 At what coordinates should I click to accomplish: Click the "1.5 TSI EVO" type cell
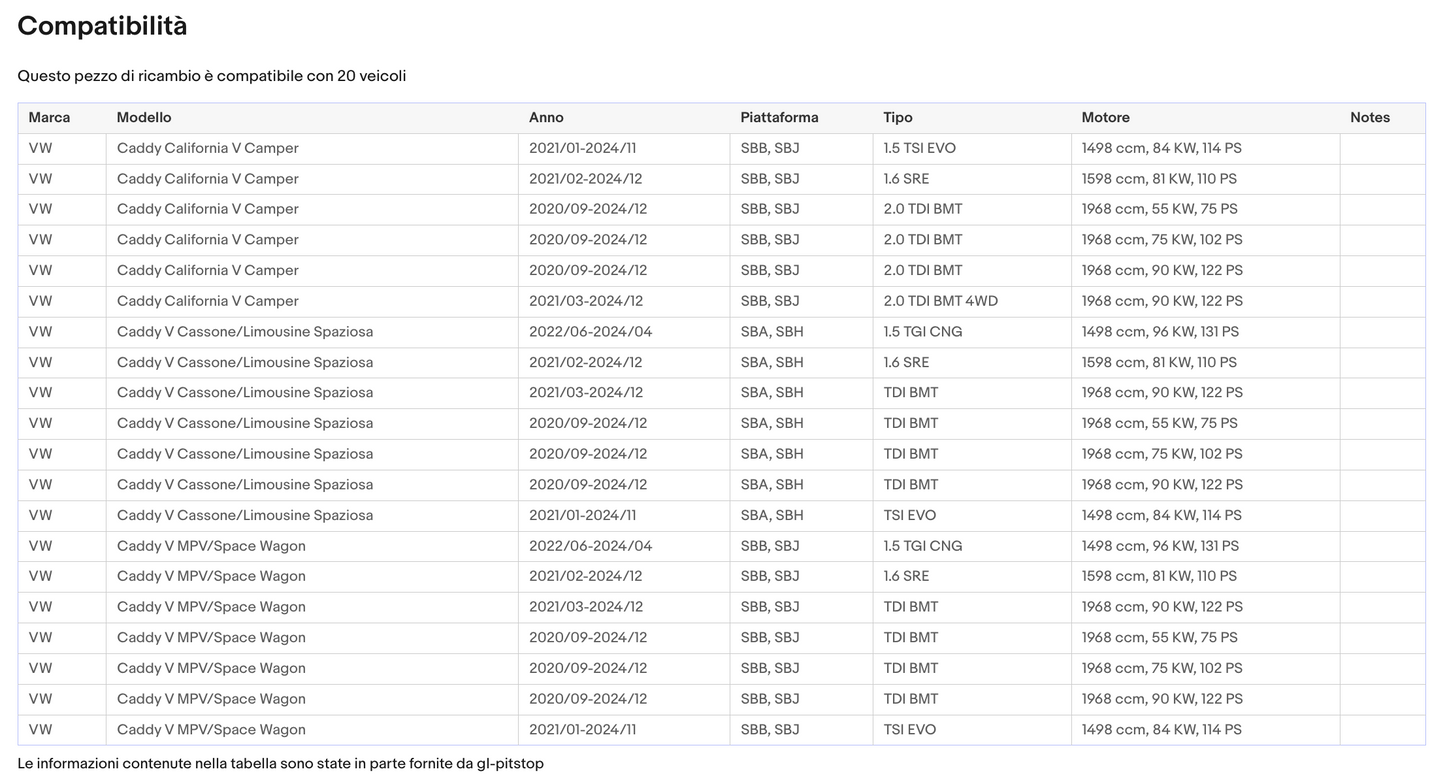[x=919, y=148]
